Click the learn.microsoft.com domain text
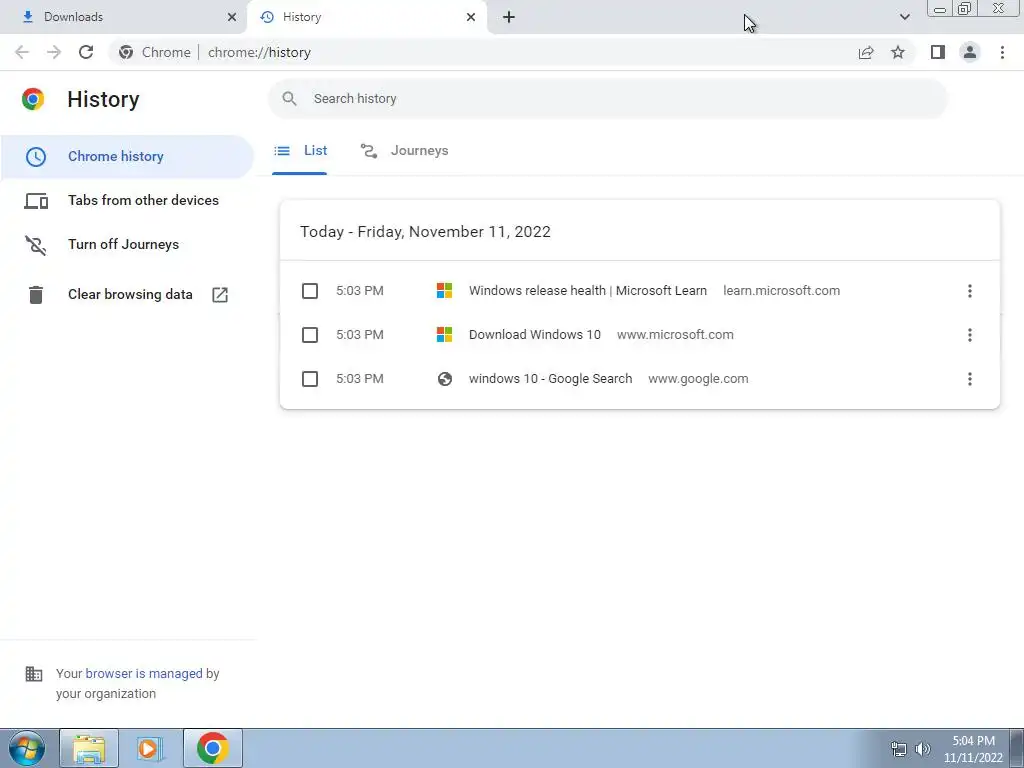The image size is (1024, 768). point(782,291)
